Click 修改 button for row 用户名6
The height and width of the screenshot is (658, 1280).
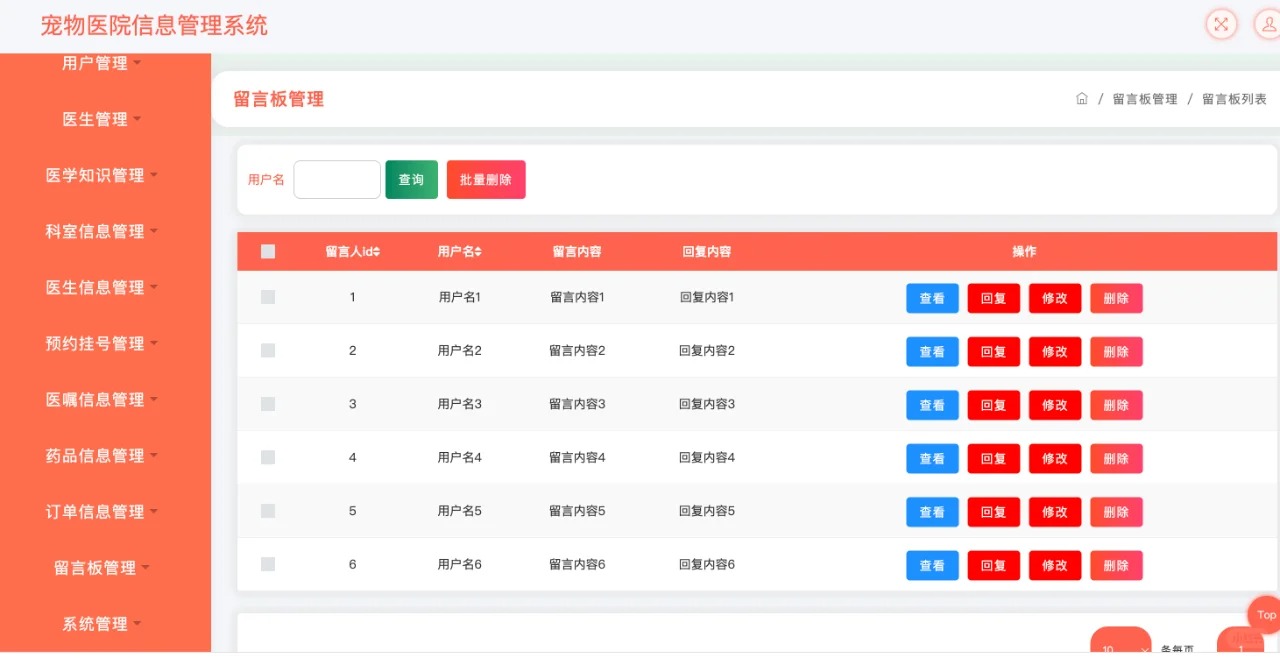[1055, 565]
